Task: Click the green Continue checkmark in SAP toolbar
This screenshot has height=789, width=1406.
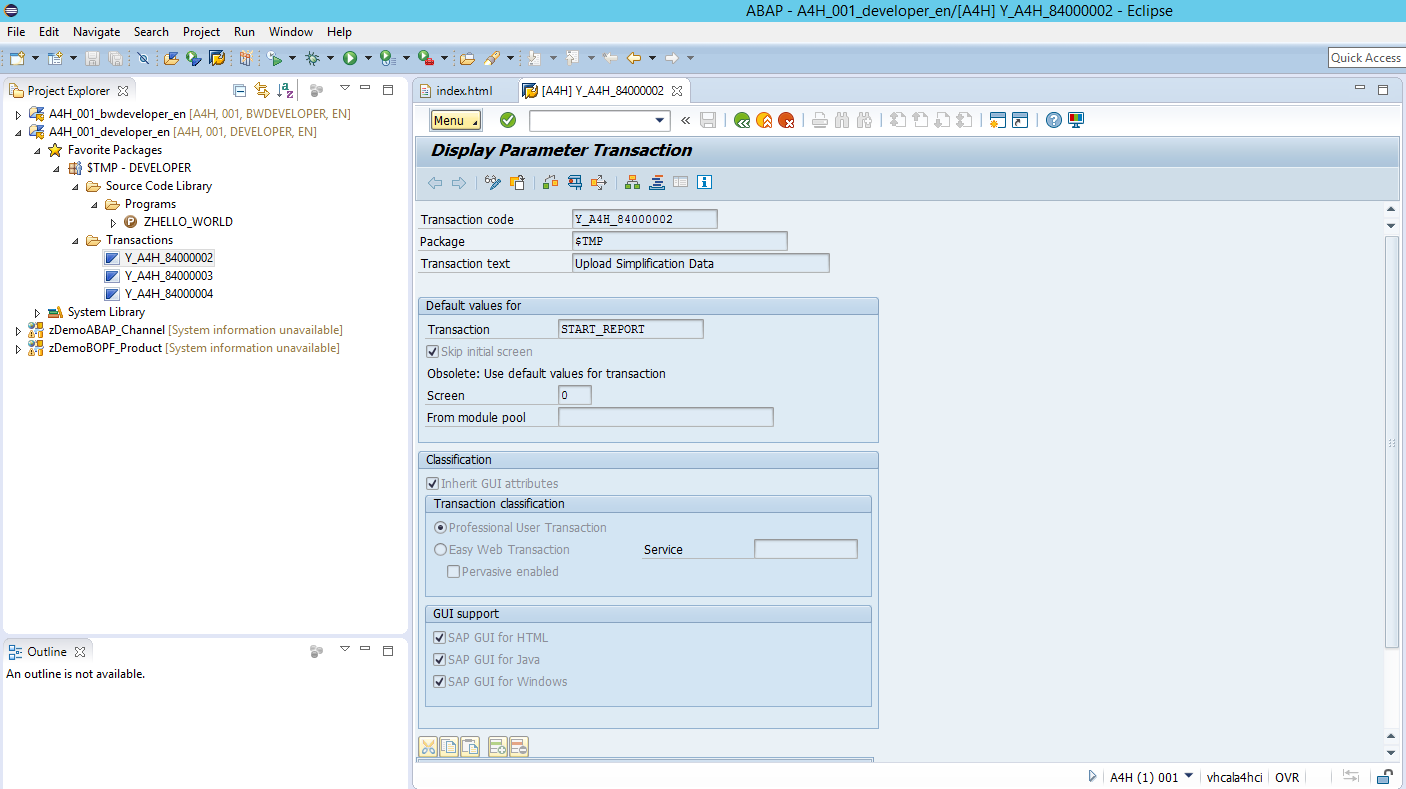Action: tap(508, 119)
